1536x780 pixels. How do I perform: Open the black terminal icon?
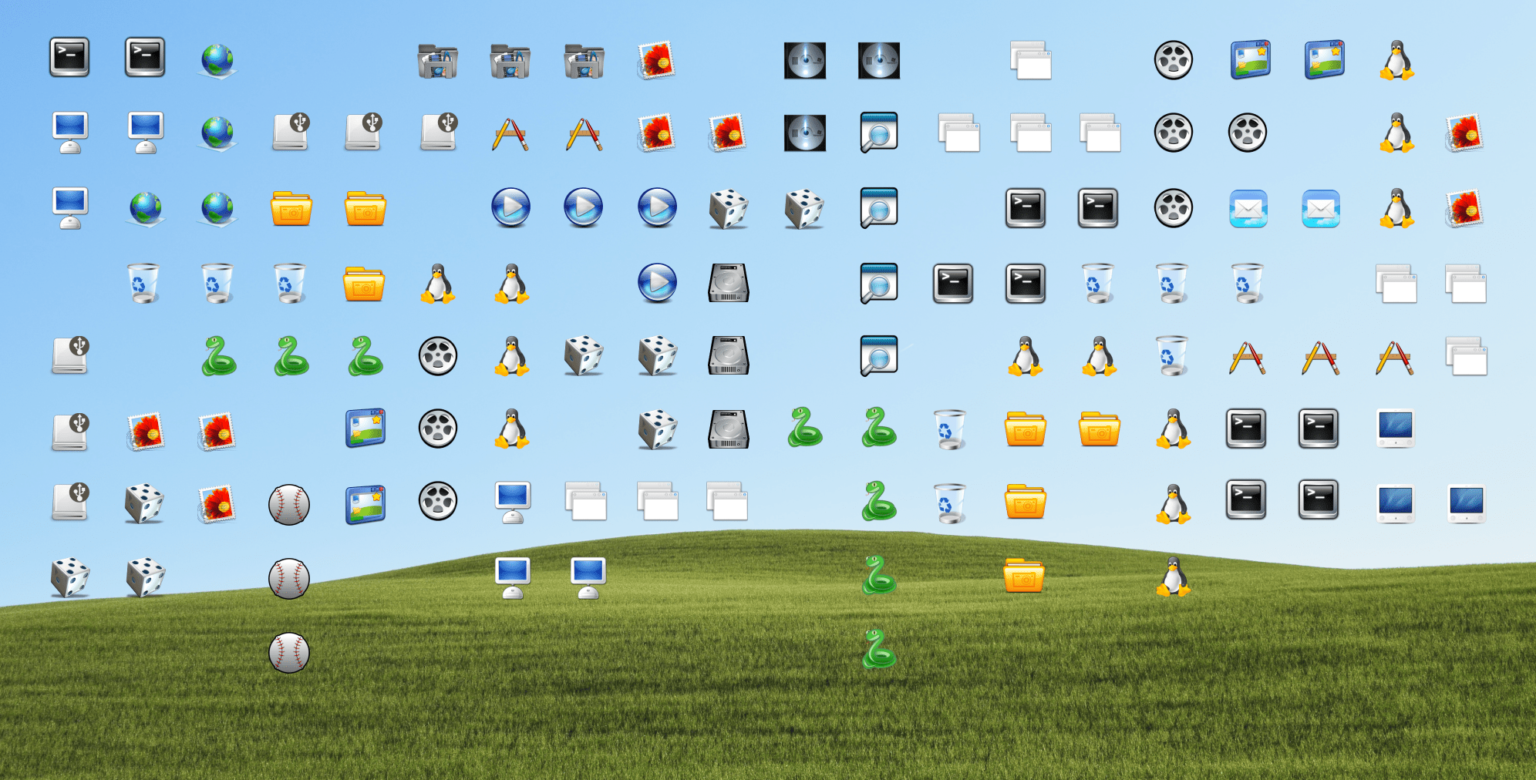click(69, 58)
